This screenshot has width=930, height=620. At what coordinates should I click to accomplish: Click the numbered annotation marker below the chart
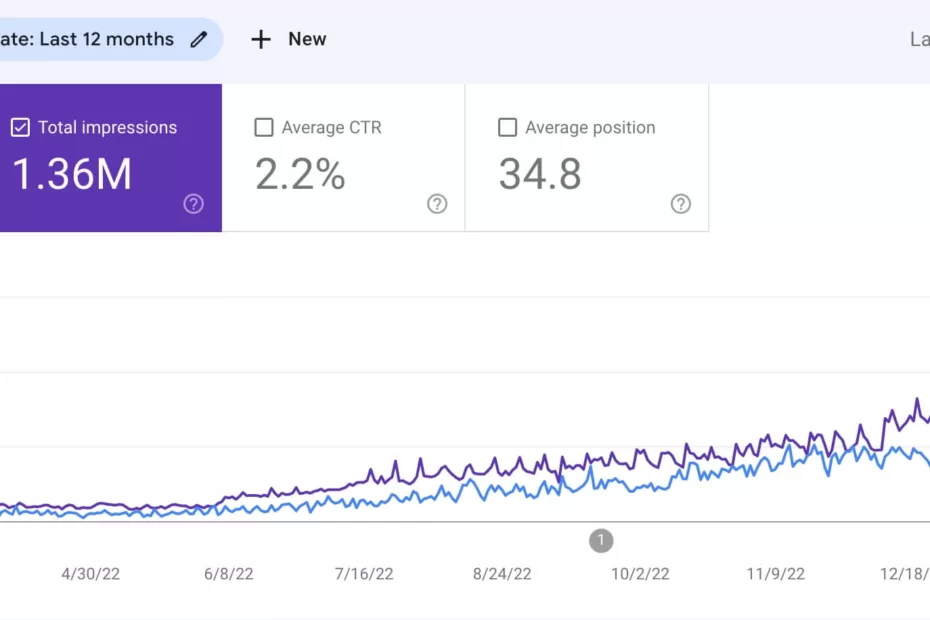[x=601, y=540]
